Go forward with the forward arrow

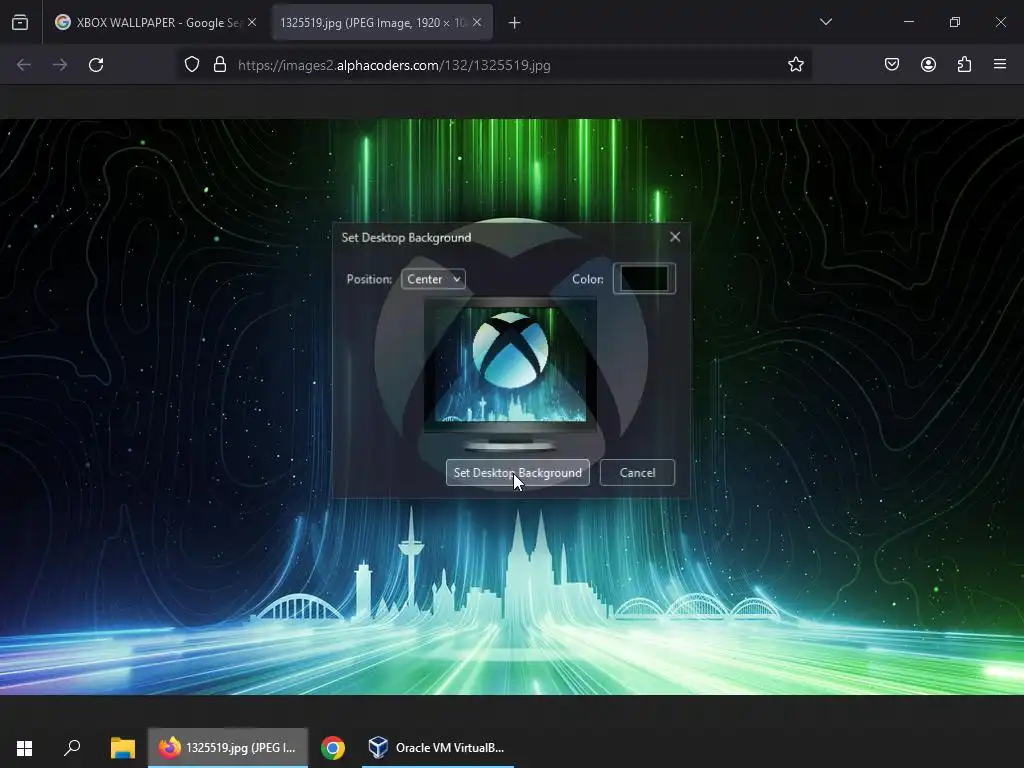tap(60, 65)
